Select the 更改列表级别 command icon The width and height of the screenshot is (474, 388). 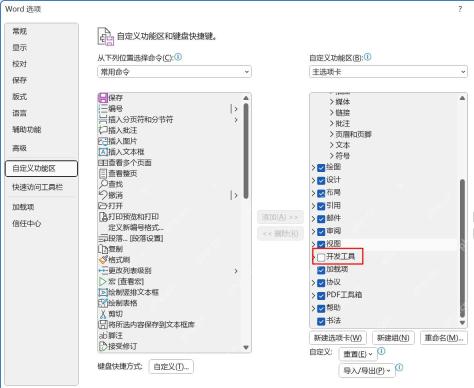pos(103,271)
